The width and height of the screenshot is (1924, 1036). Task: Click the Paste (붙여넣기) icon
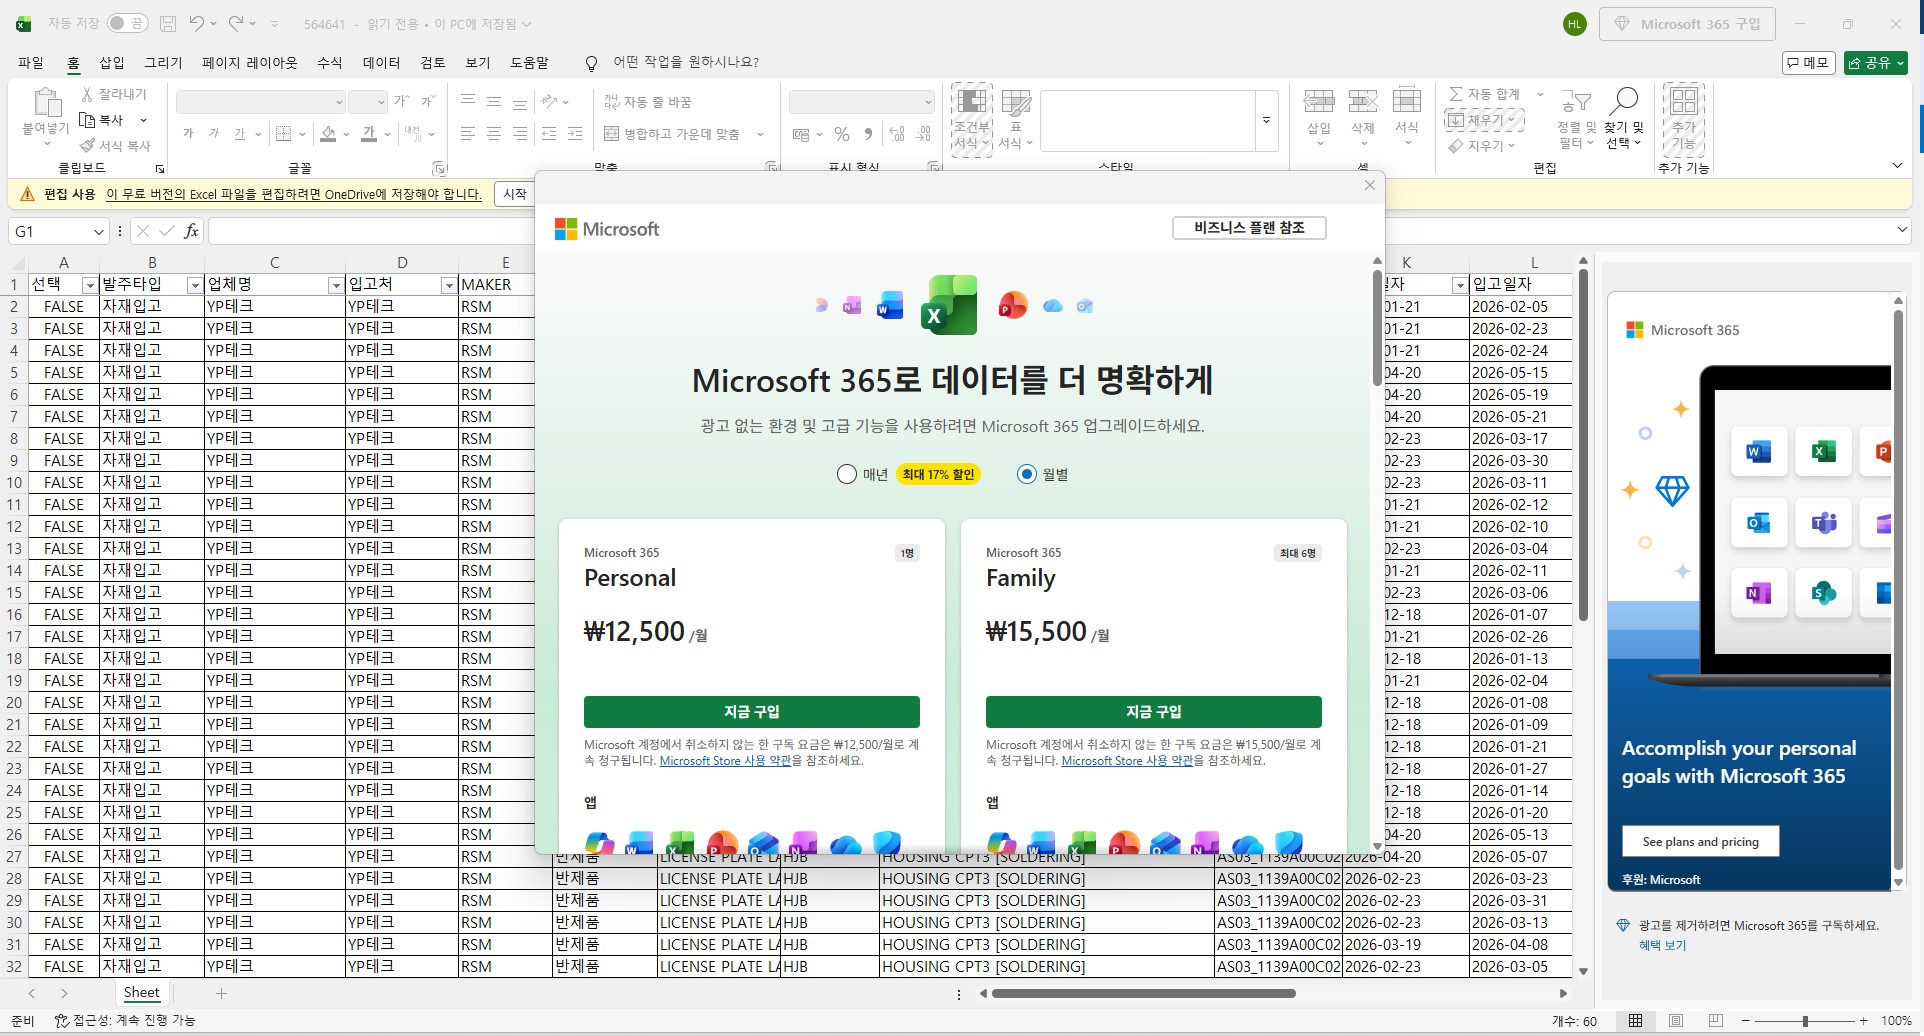(46, 103)
